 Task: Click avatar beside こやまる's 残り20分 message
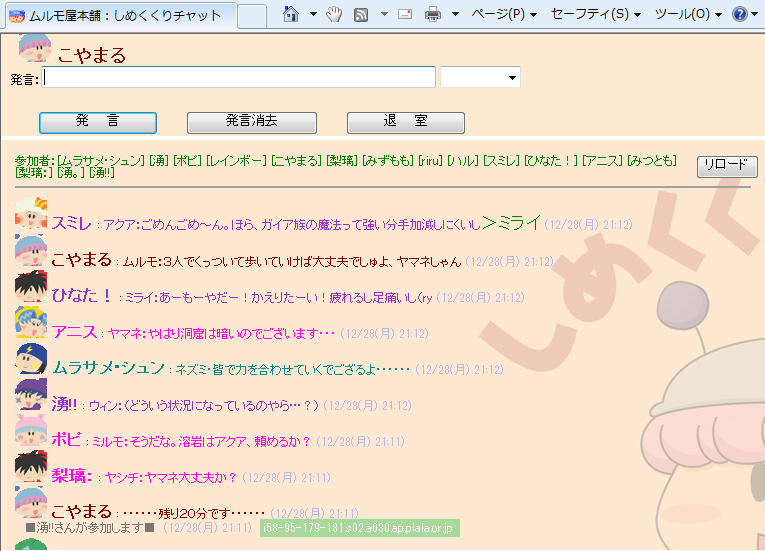click(31, 502)
